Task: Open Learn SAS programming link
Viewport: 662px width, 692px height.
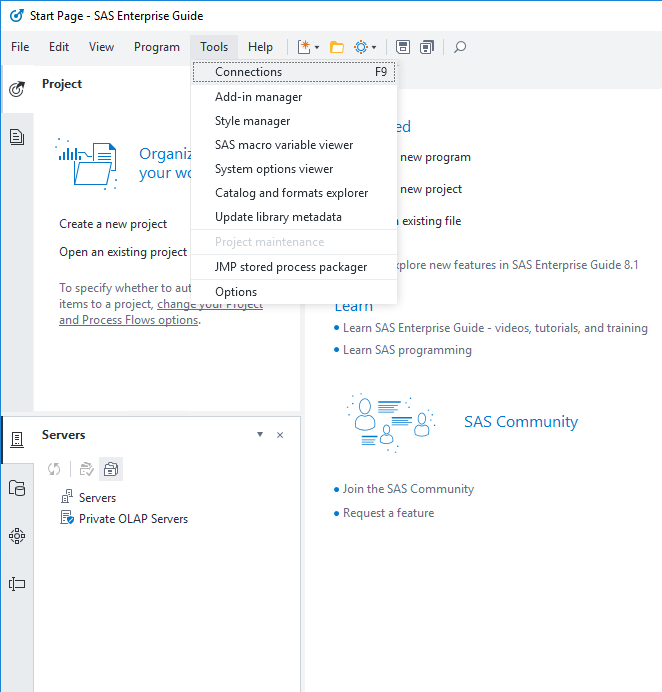Action: pyautogui.click(x=407, y=350)
